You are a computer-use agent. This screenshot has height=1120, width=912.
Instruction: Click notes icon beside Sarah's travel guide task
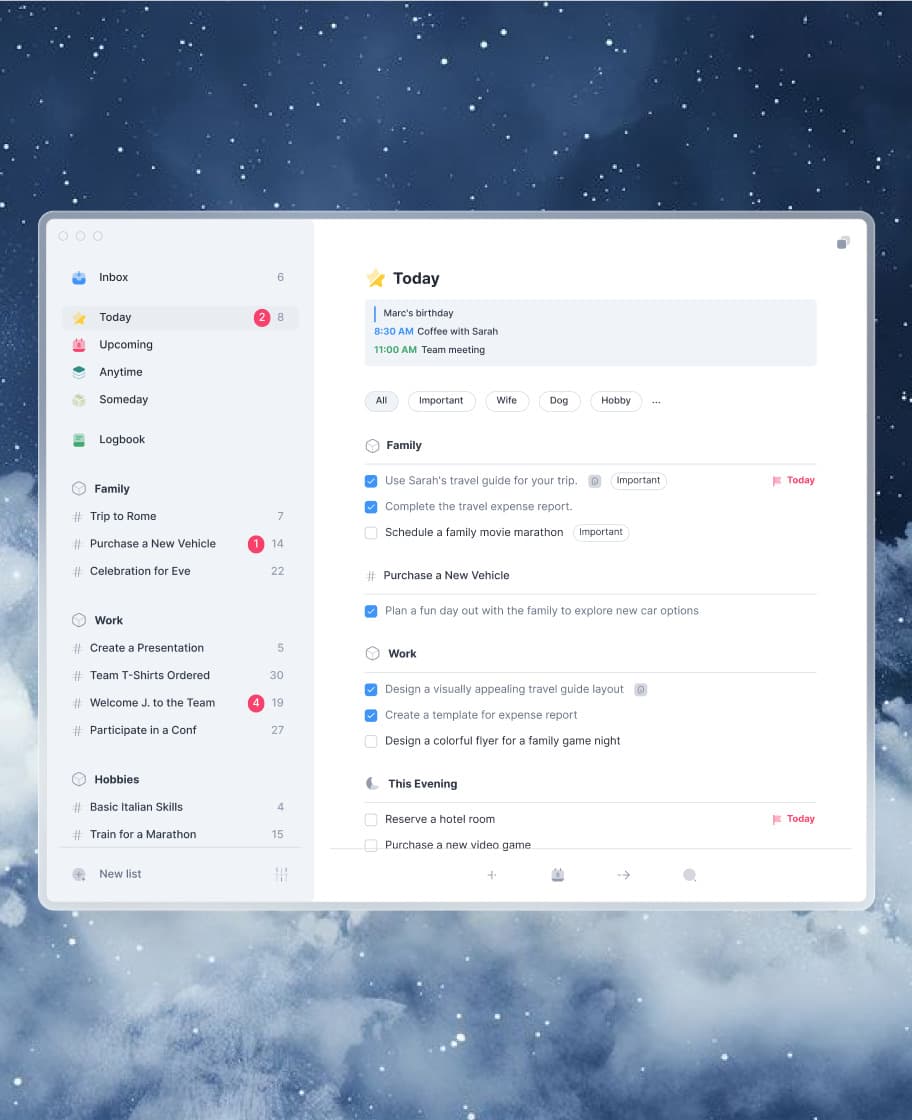coord(595,481)
